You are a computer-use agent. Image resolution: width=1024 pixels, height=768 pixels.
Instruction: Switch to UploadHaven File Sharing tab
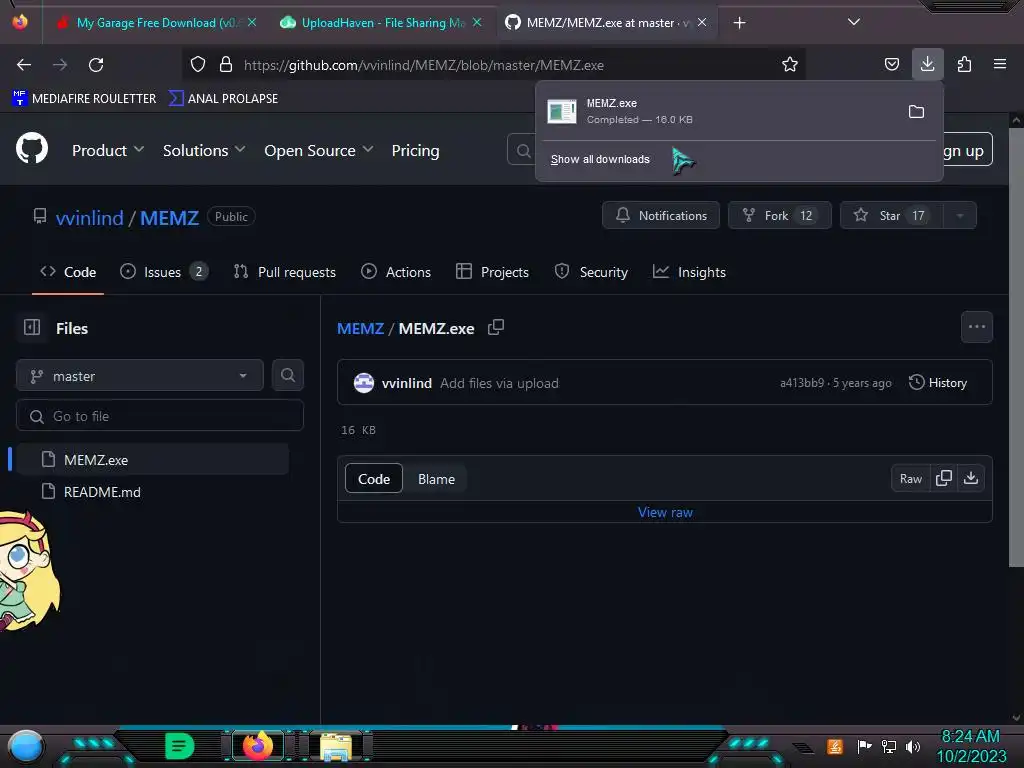point(382,23)
